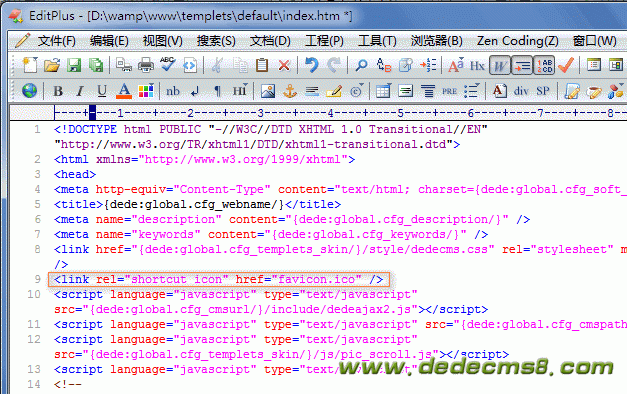
Task: Open the font settings Aa icon
Action: [455, 65]
